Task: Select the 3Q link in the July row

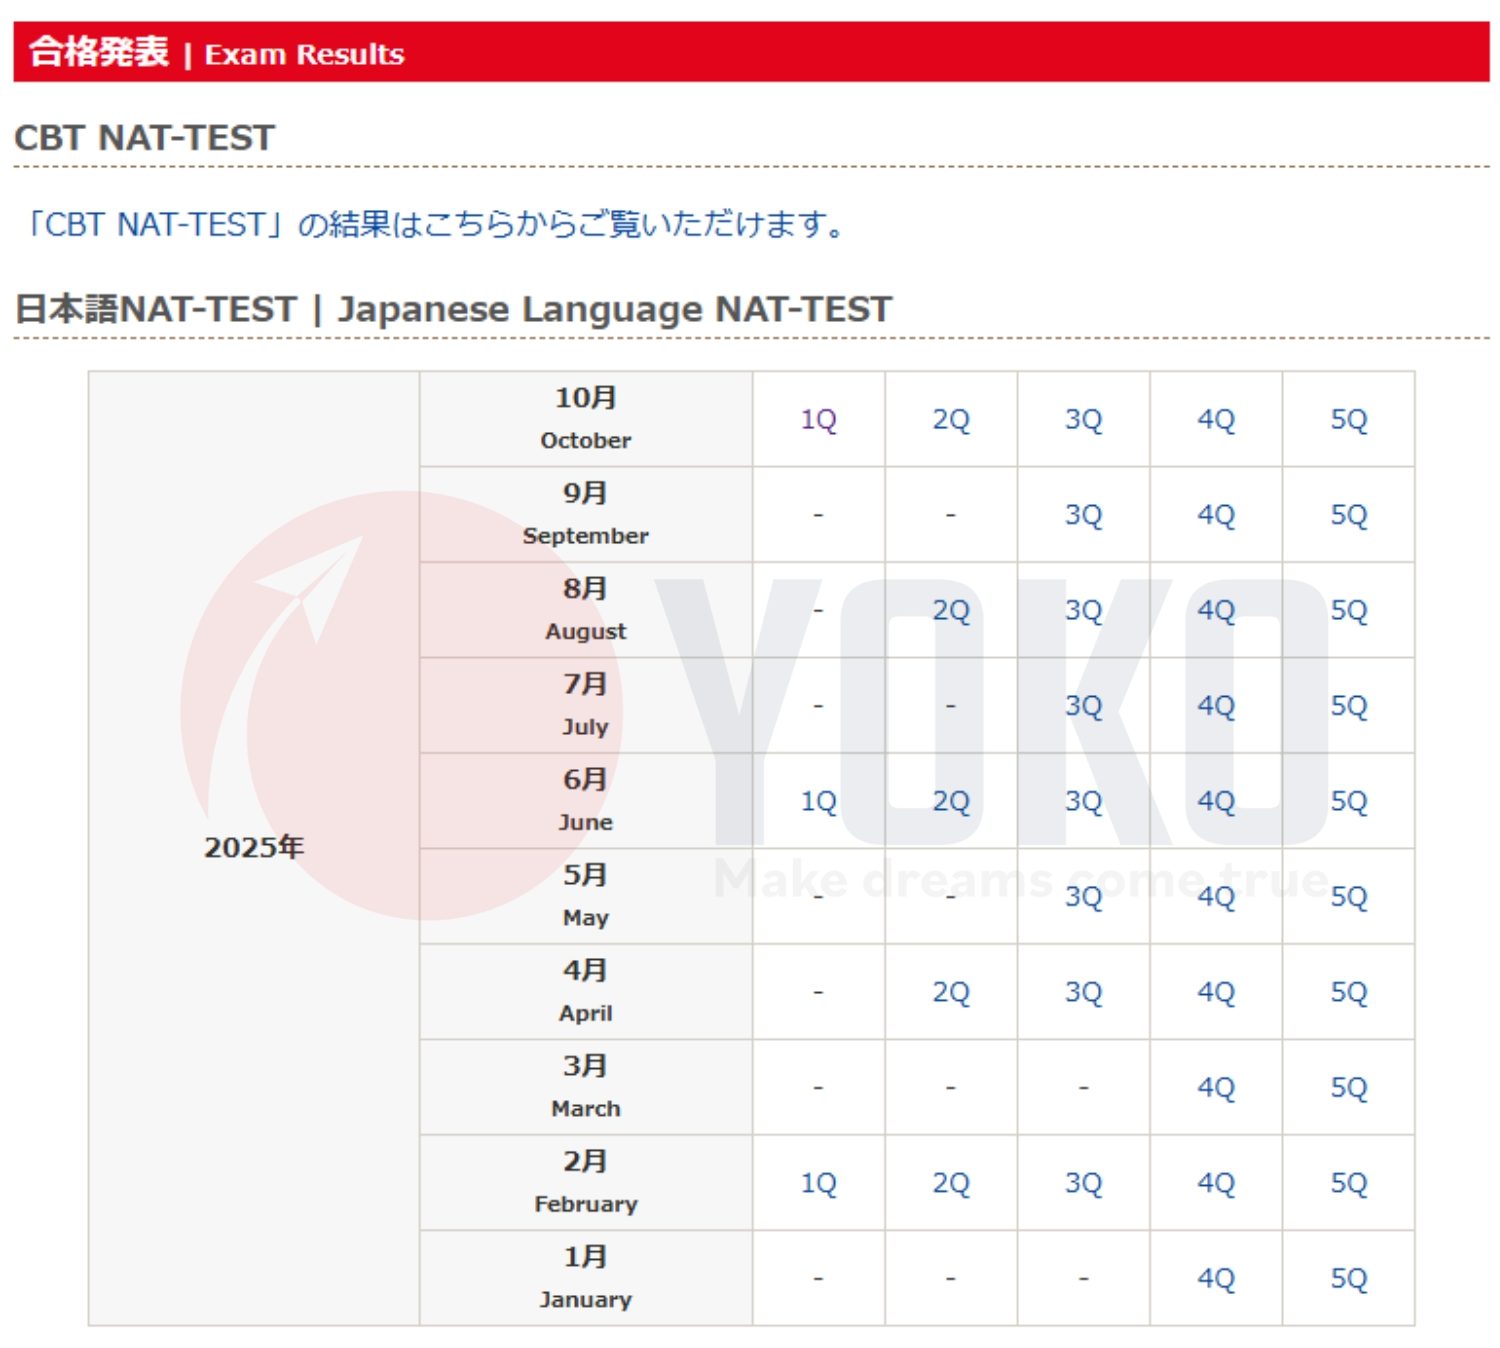Action: [x=1084, y=707]
